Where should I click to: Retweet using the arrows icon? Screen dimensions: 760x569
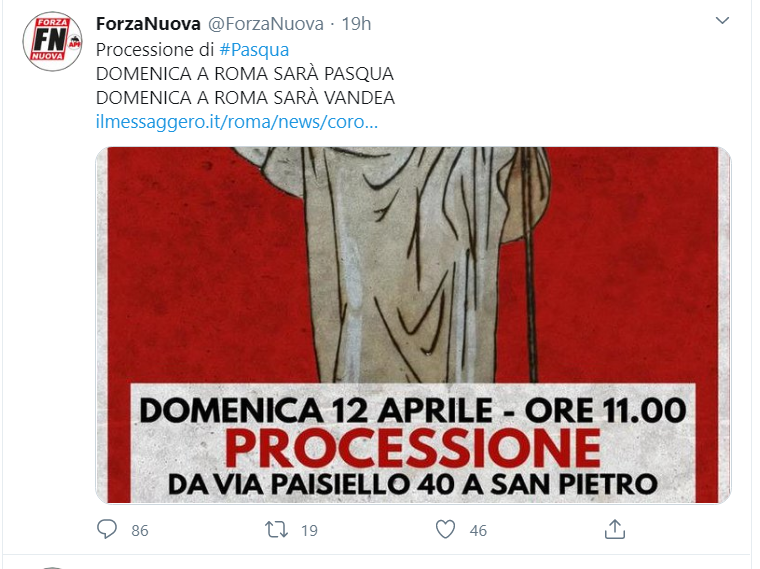coord(276,529)
